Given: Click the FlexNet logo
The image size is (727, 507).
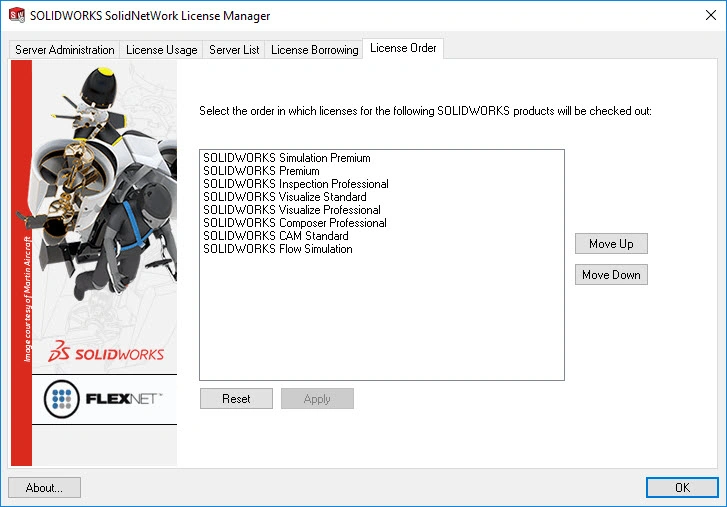Looking at the screenshot, I should tap(103, 399).
